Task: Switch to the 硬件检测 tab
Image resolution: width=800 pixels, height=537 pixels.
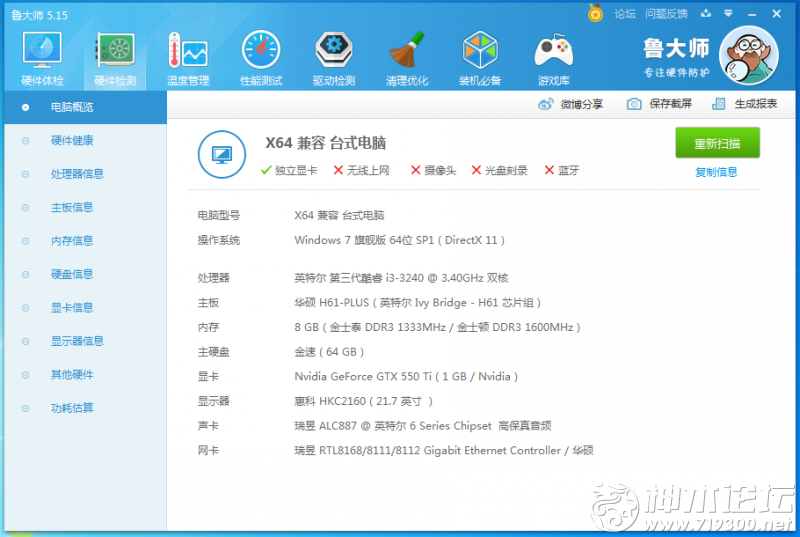Action: 114,56
